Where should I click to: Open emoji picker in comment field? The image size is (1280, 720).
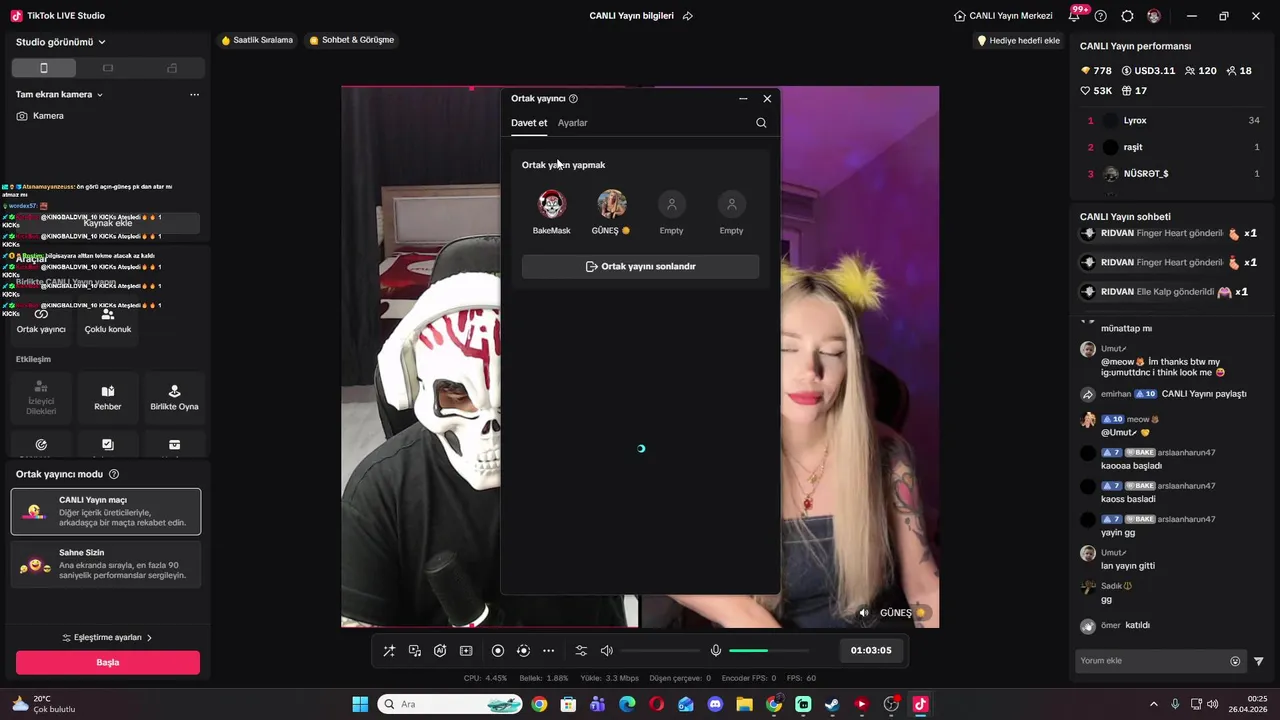coord(1235,661)
